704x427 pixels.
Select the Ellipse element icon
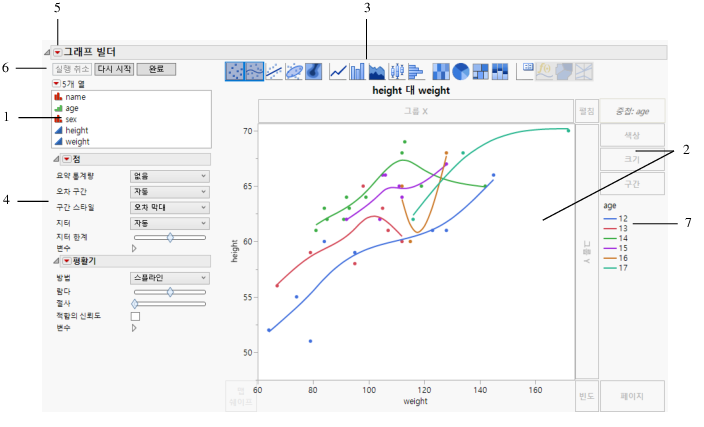click(x=294, y=71)
